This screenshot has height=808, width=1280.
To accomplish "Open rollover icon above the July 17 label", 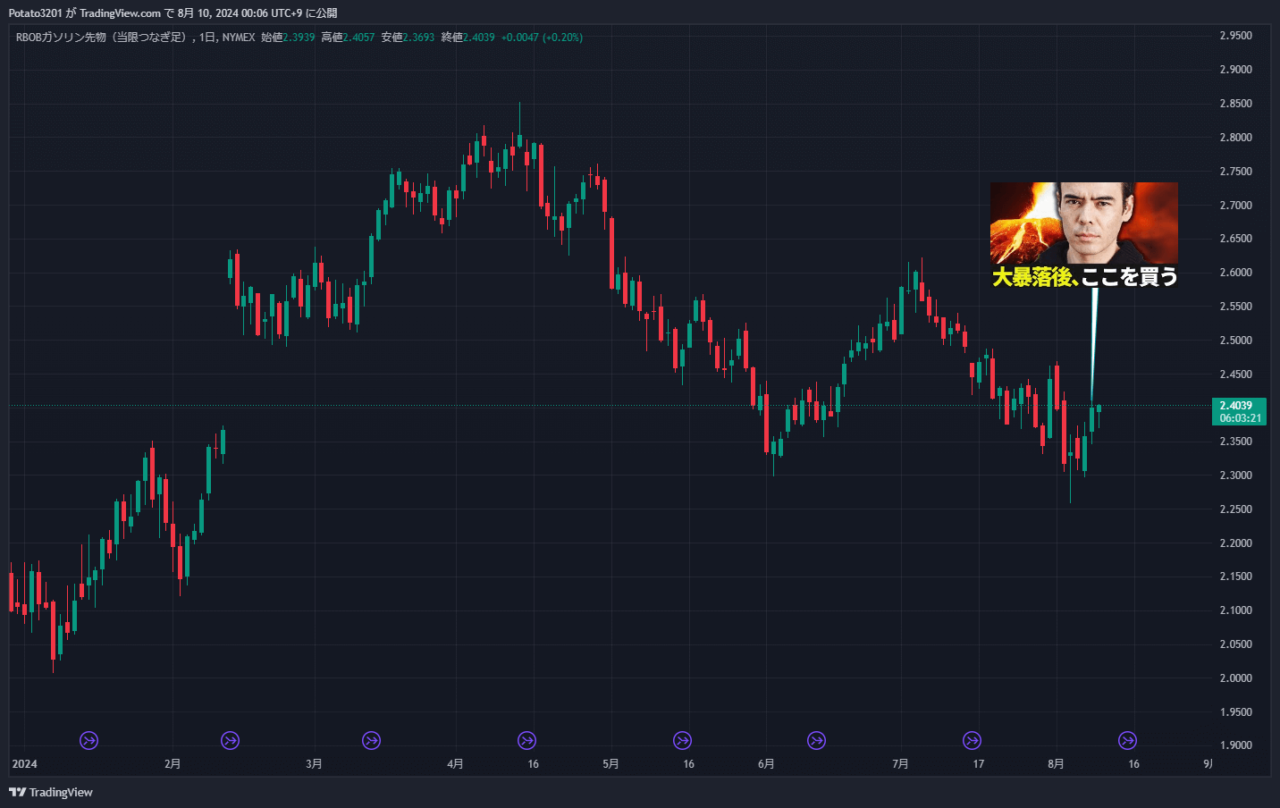I will click(971, 740).
